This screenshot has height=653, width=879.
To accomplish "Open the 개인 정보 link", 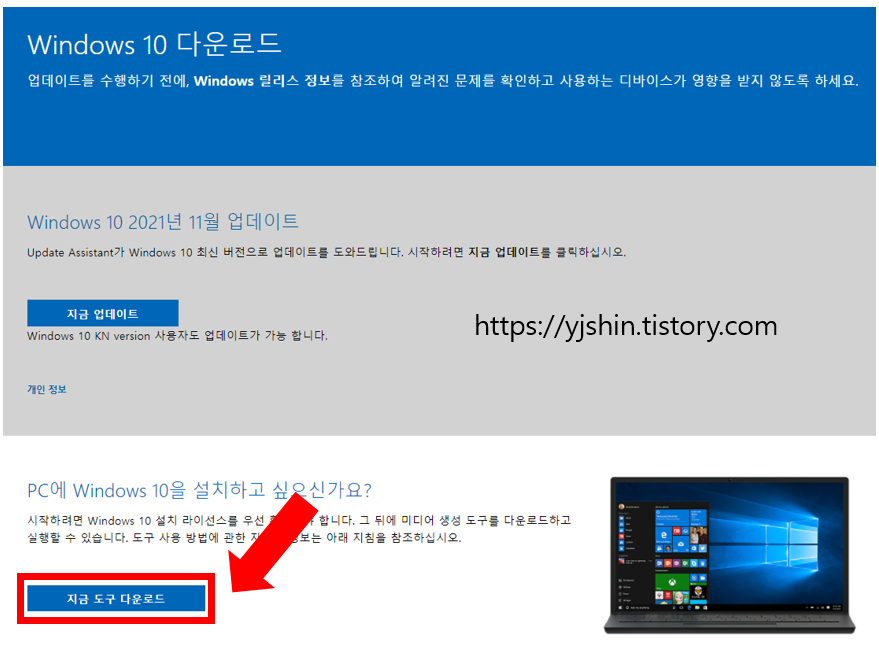I will tap(47, 389).
